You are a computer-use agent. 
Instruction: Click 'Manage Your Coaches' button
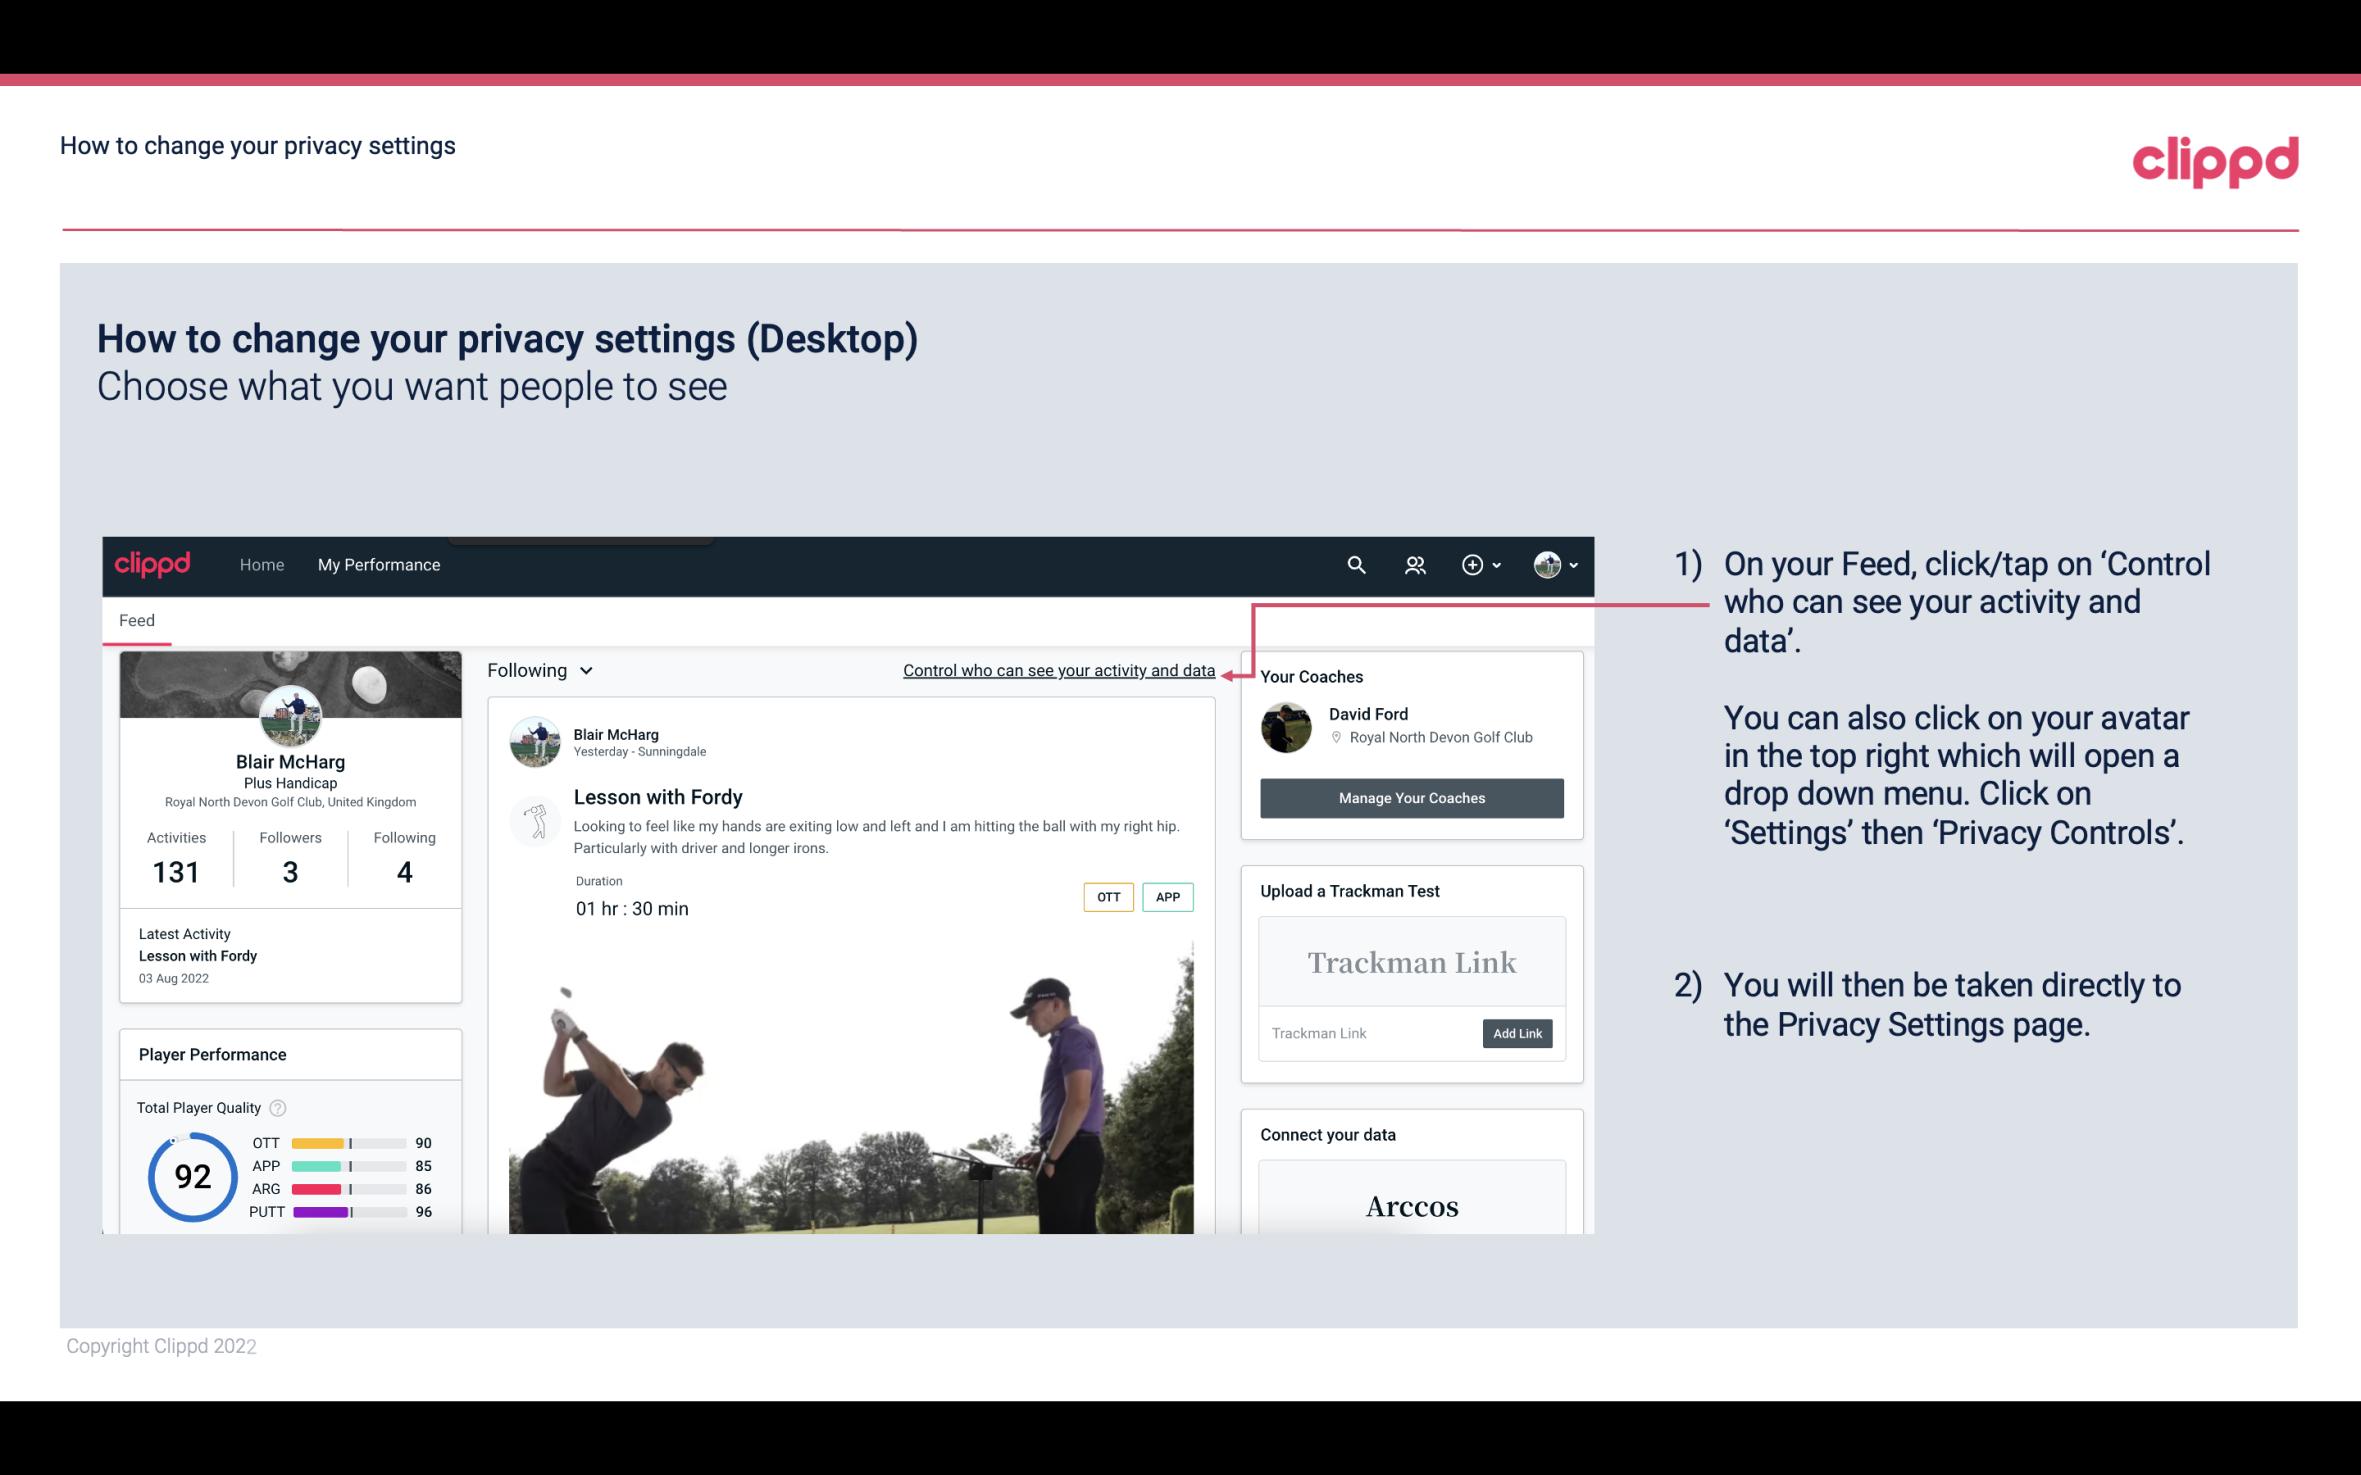pos(1410,797)
